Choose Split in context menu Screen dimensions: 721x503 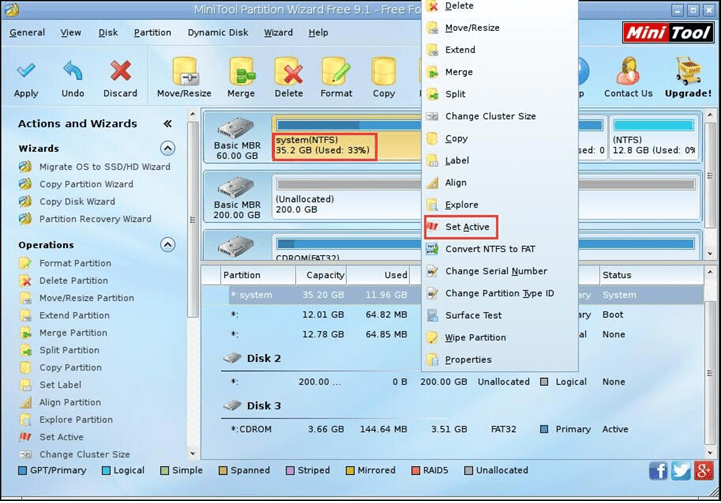point(500,94)
